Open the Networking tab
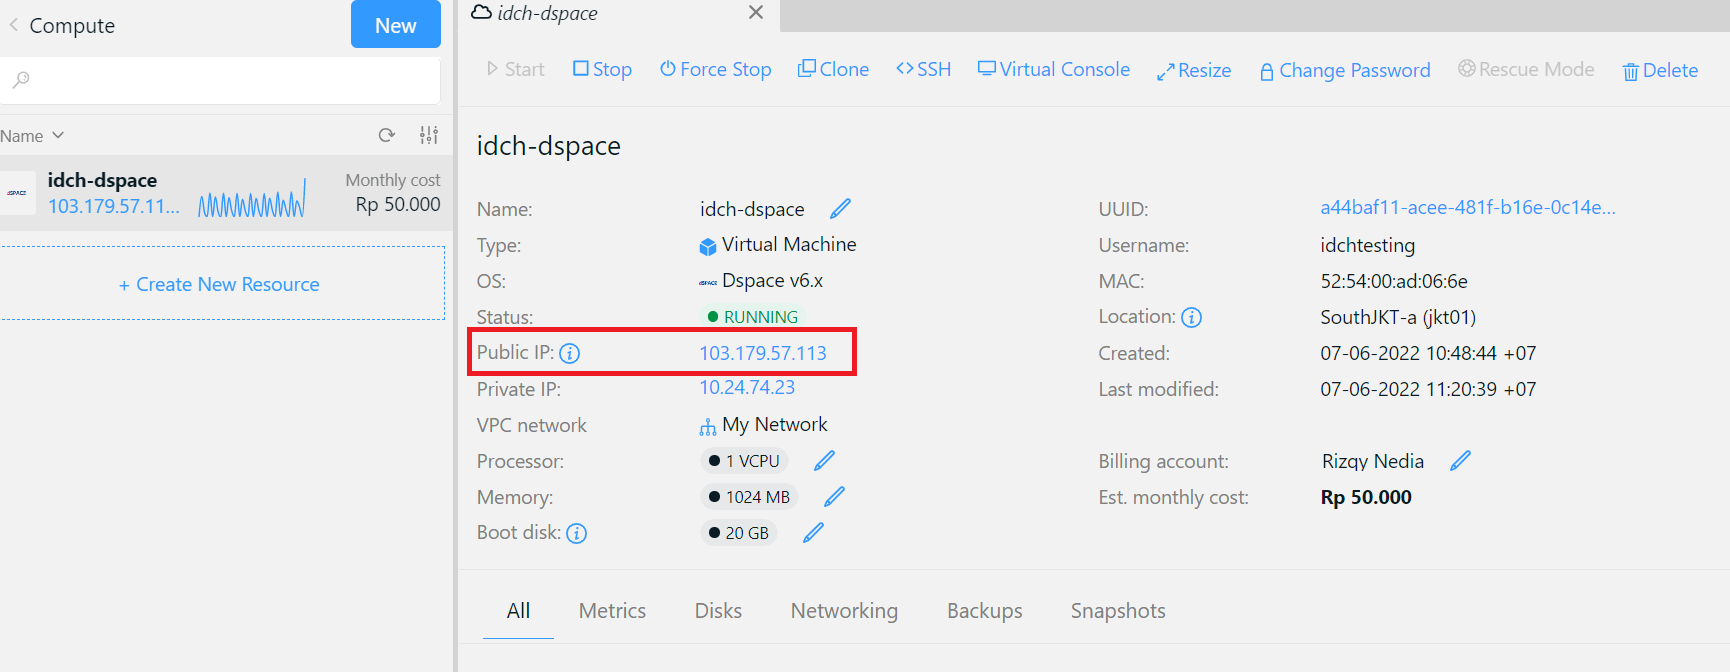The height and width of the screenshot is (672, 1730). [x=844, y=611]
